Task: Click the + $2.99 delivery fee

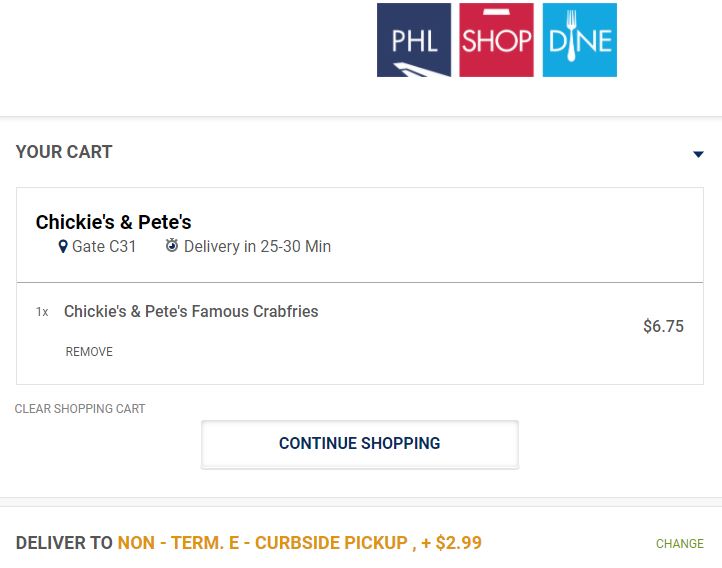Action: click(451, 543)
